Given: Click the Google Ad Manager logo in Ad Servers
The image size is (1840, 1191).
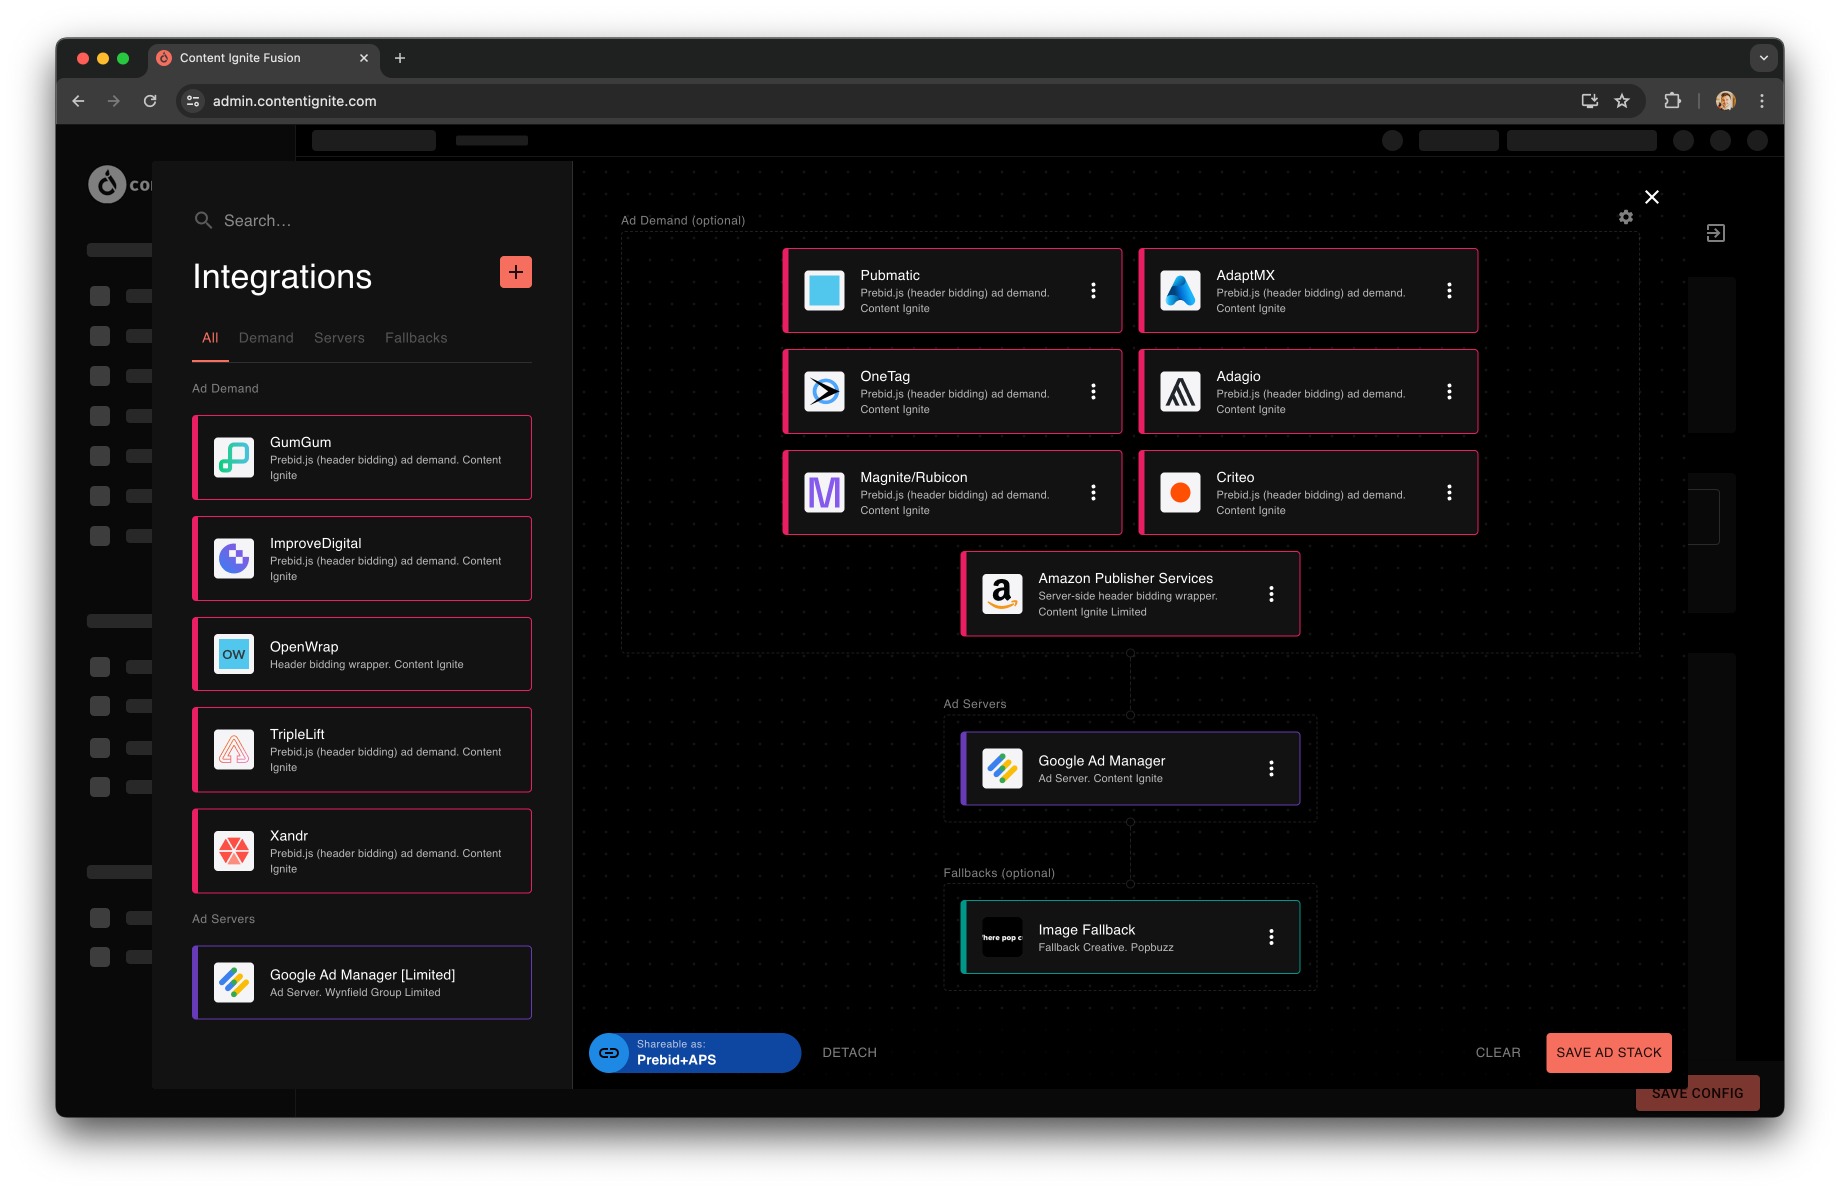Looking at the screenshot, I should (x=1003, y=769).
